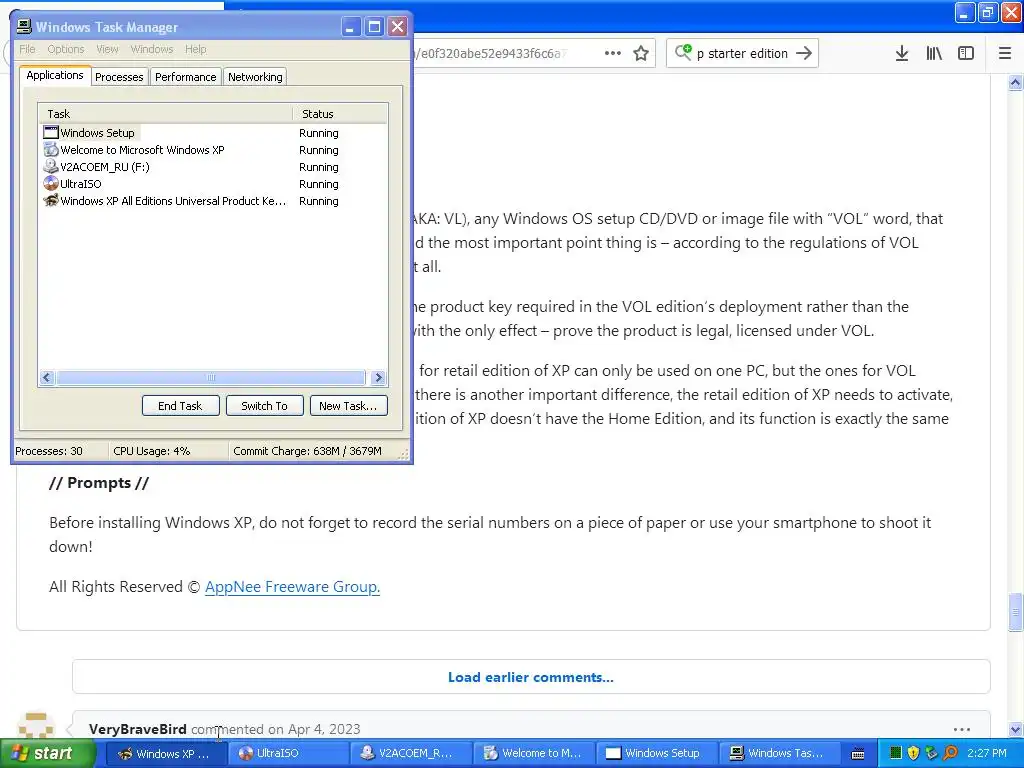Click the browser search field text
The height and width of the screenshot is (768, 1024).
(x=742, y=54)
